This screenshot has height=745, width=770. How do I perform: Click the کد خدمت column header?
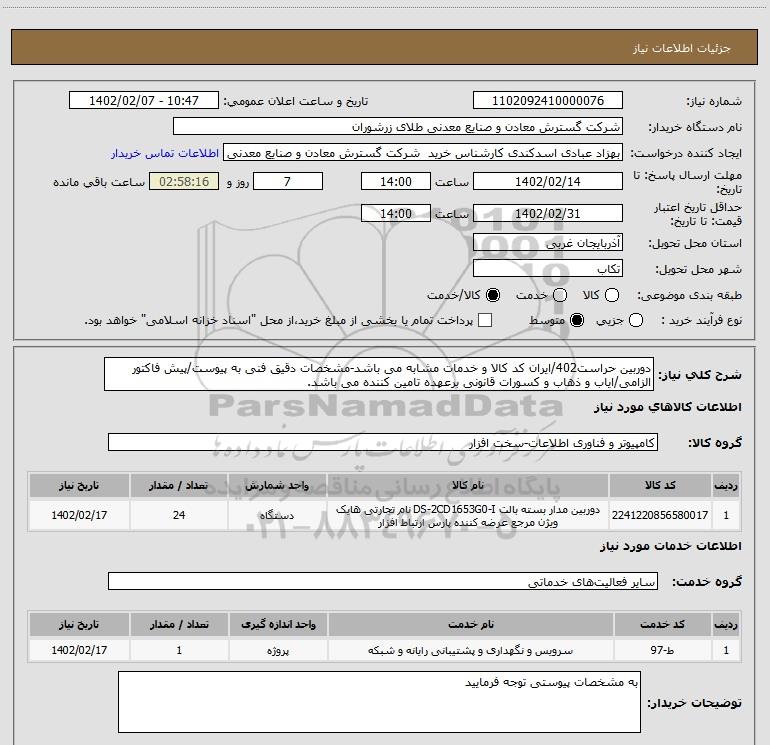(662, 625)
